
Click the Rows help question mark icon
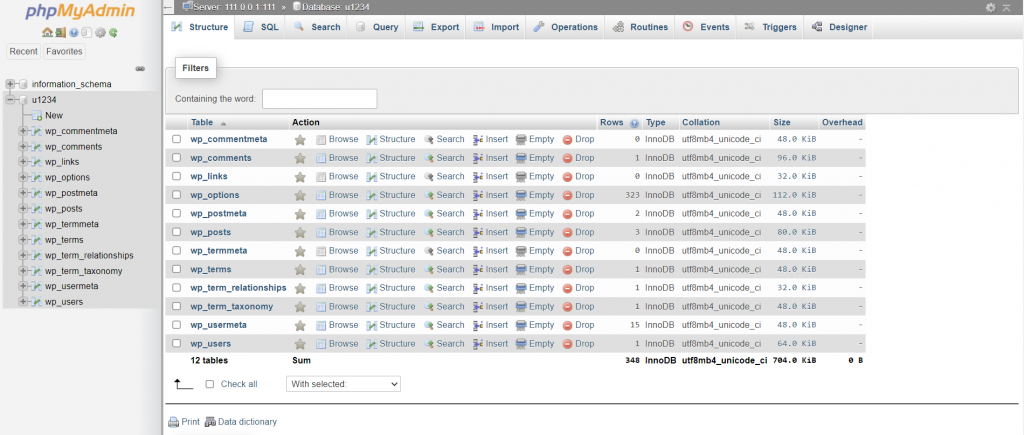coord(635,123)
